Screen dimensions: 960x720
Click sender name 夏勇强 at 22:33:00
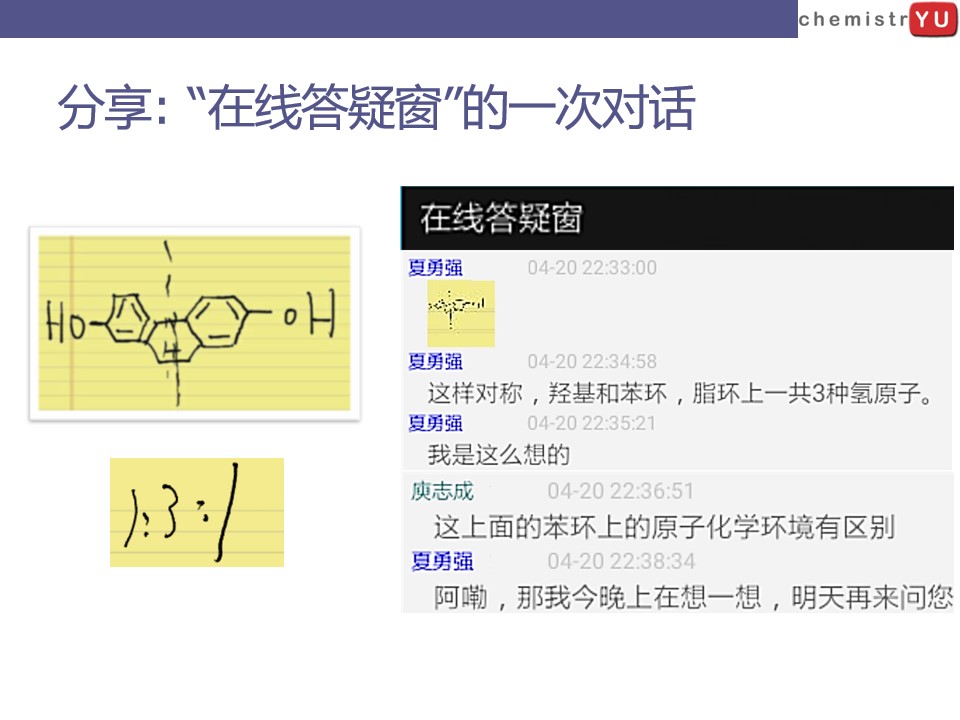click(x=435, y=268)
